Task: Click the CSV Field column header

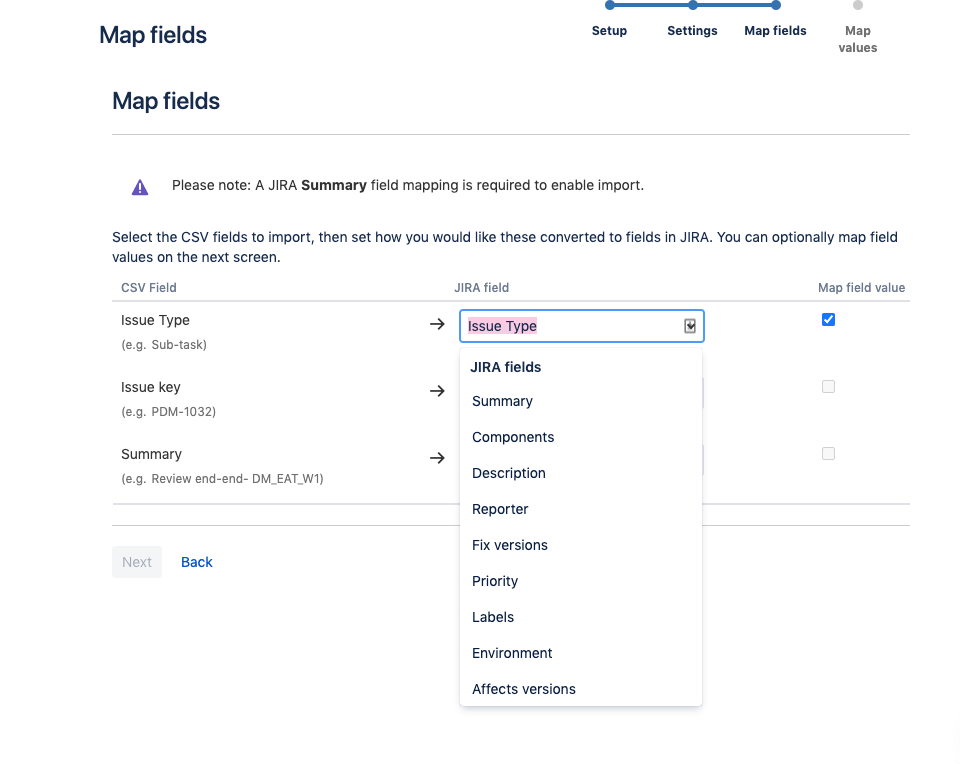Action: [149, 288]
